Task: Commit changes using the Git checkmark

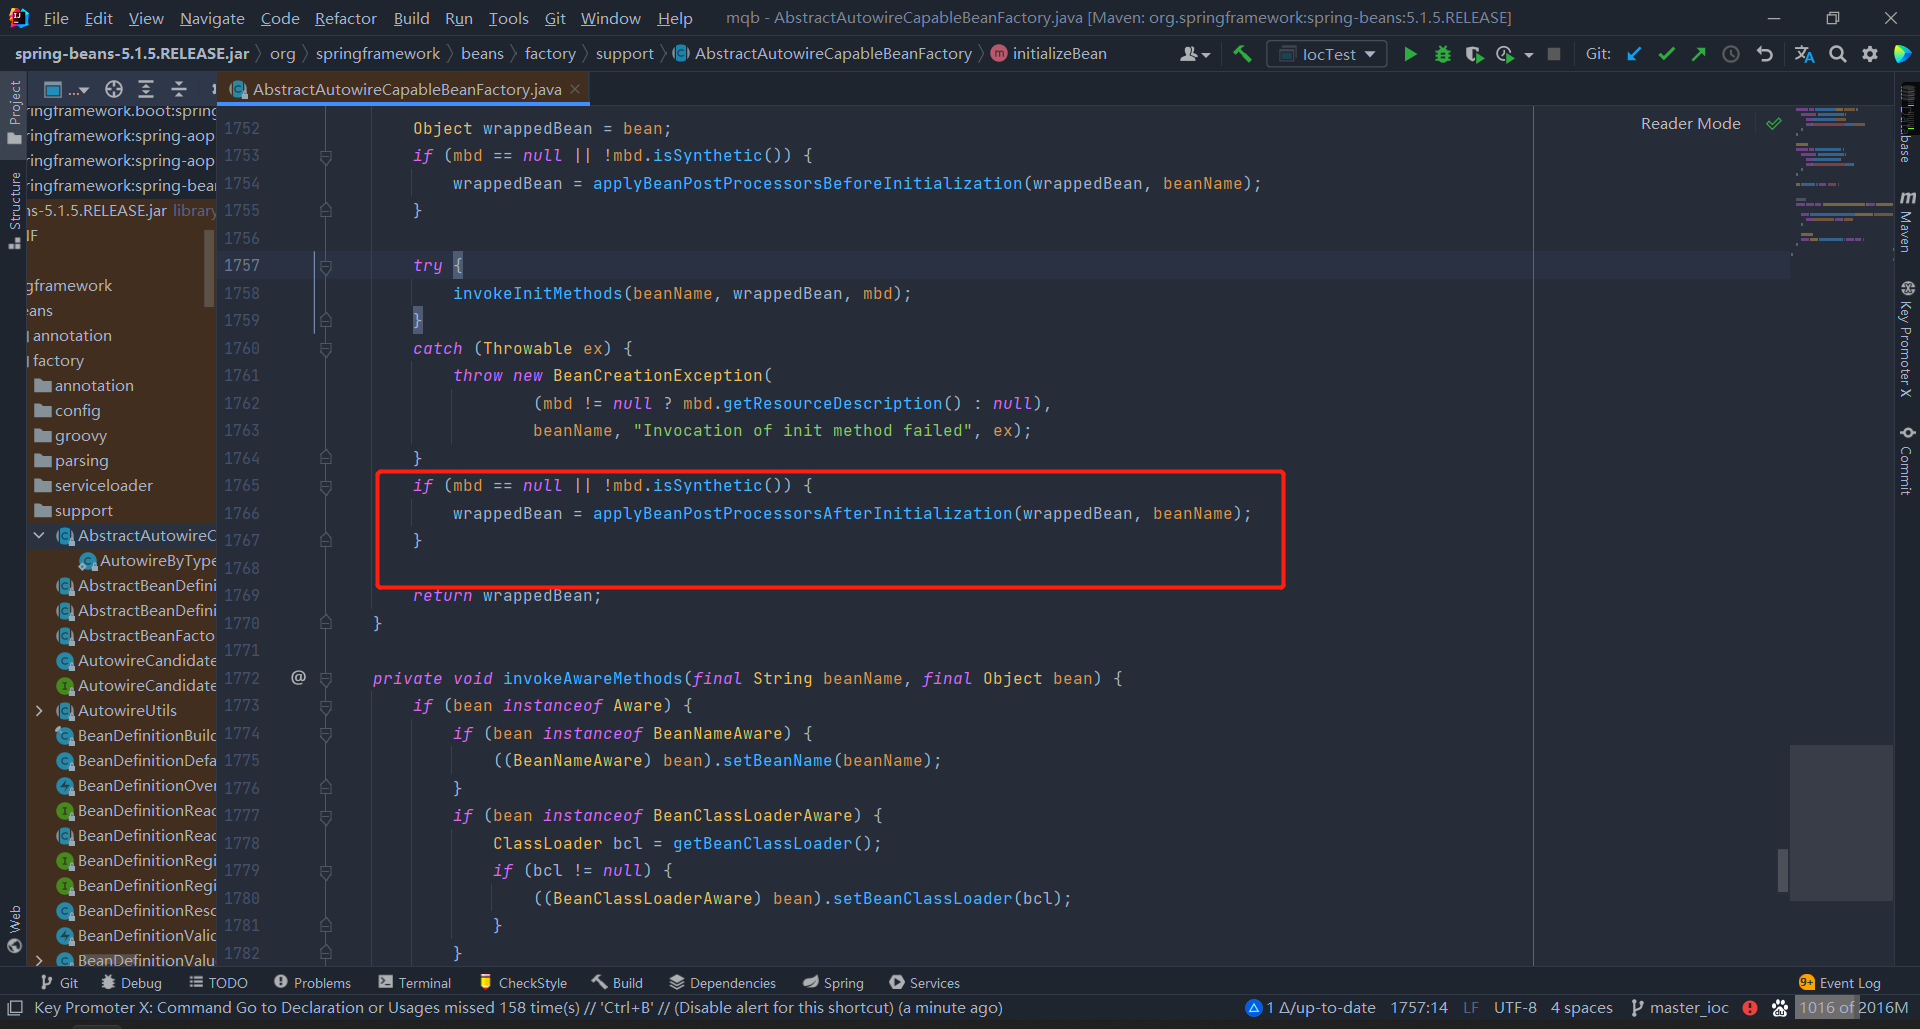Action: coord(1666,54)
